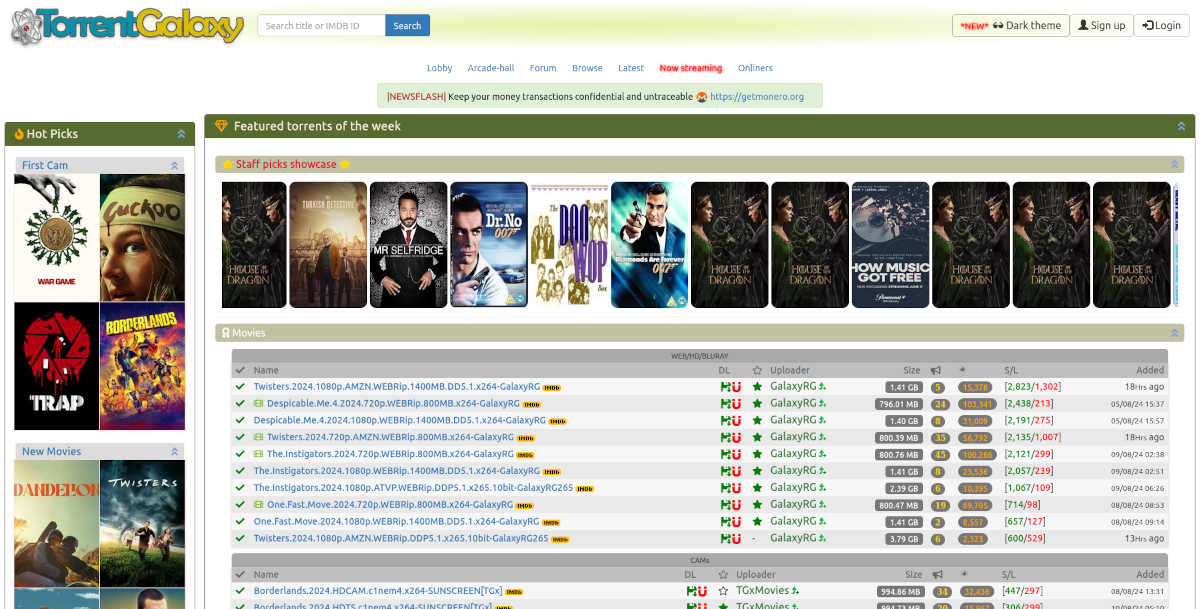
Task: Download torrent for Borderlands.2024.HDCAM SUNSCREEN
Action: click(691, 591)
